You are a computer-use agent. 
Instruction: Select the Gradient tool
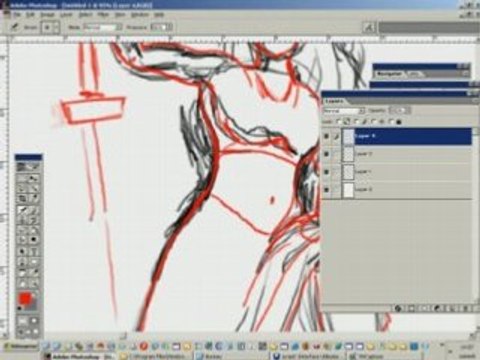coord(33,230)
